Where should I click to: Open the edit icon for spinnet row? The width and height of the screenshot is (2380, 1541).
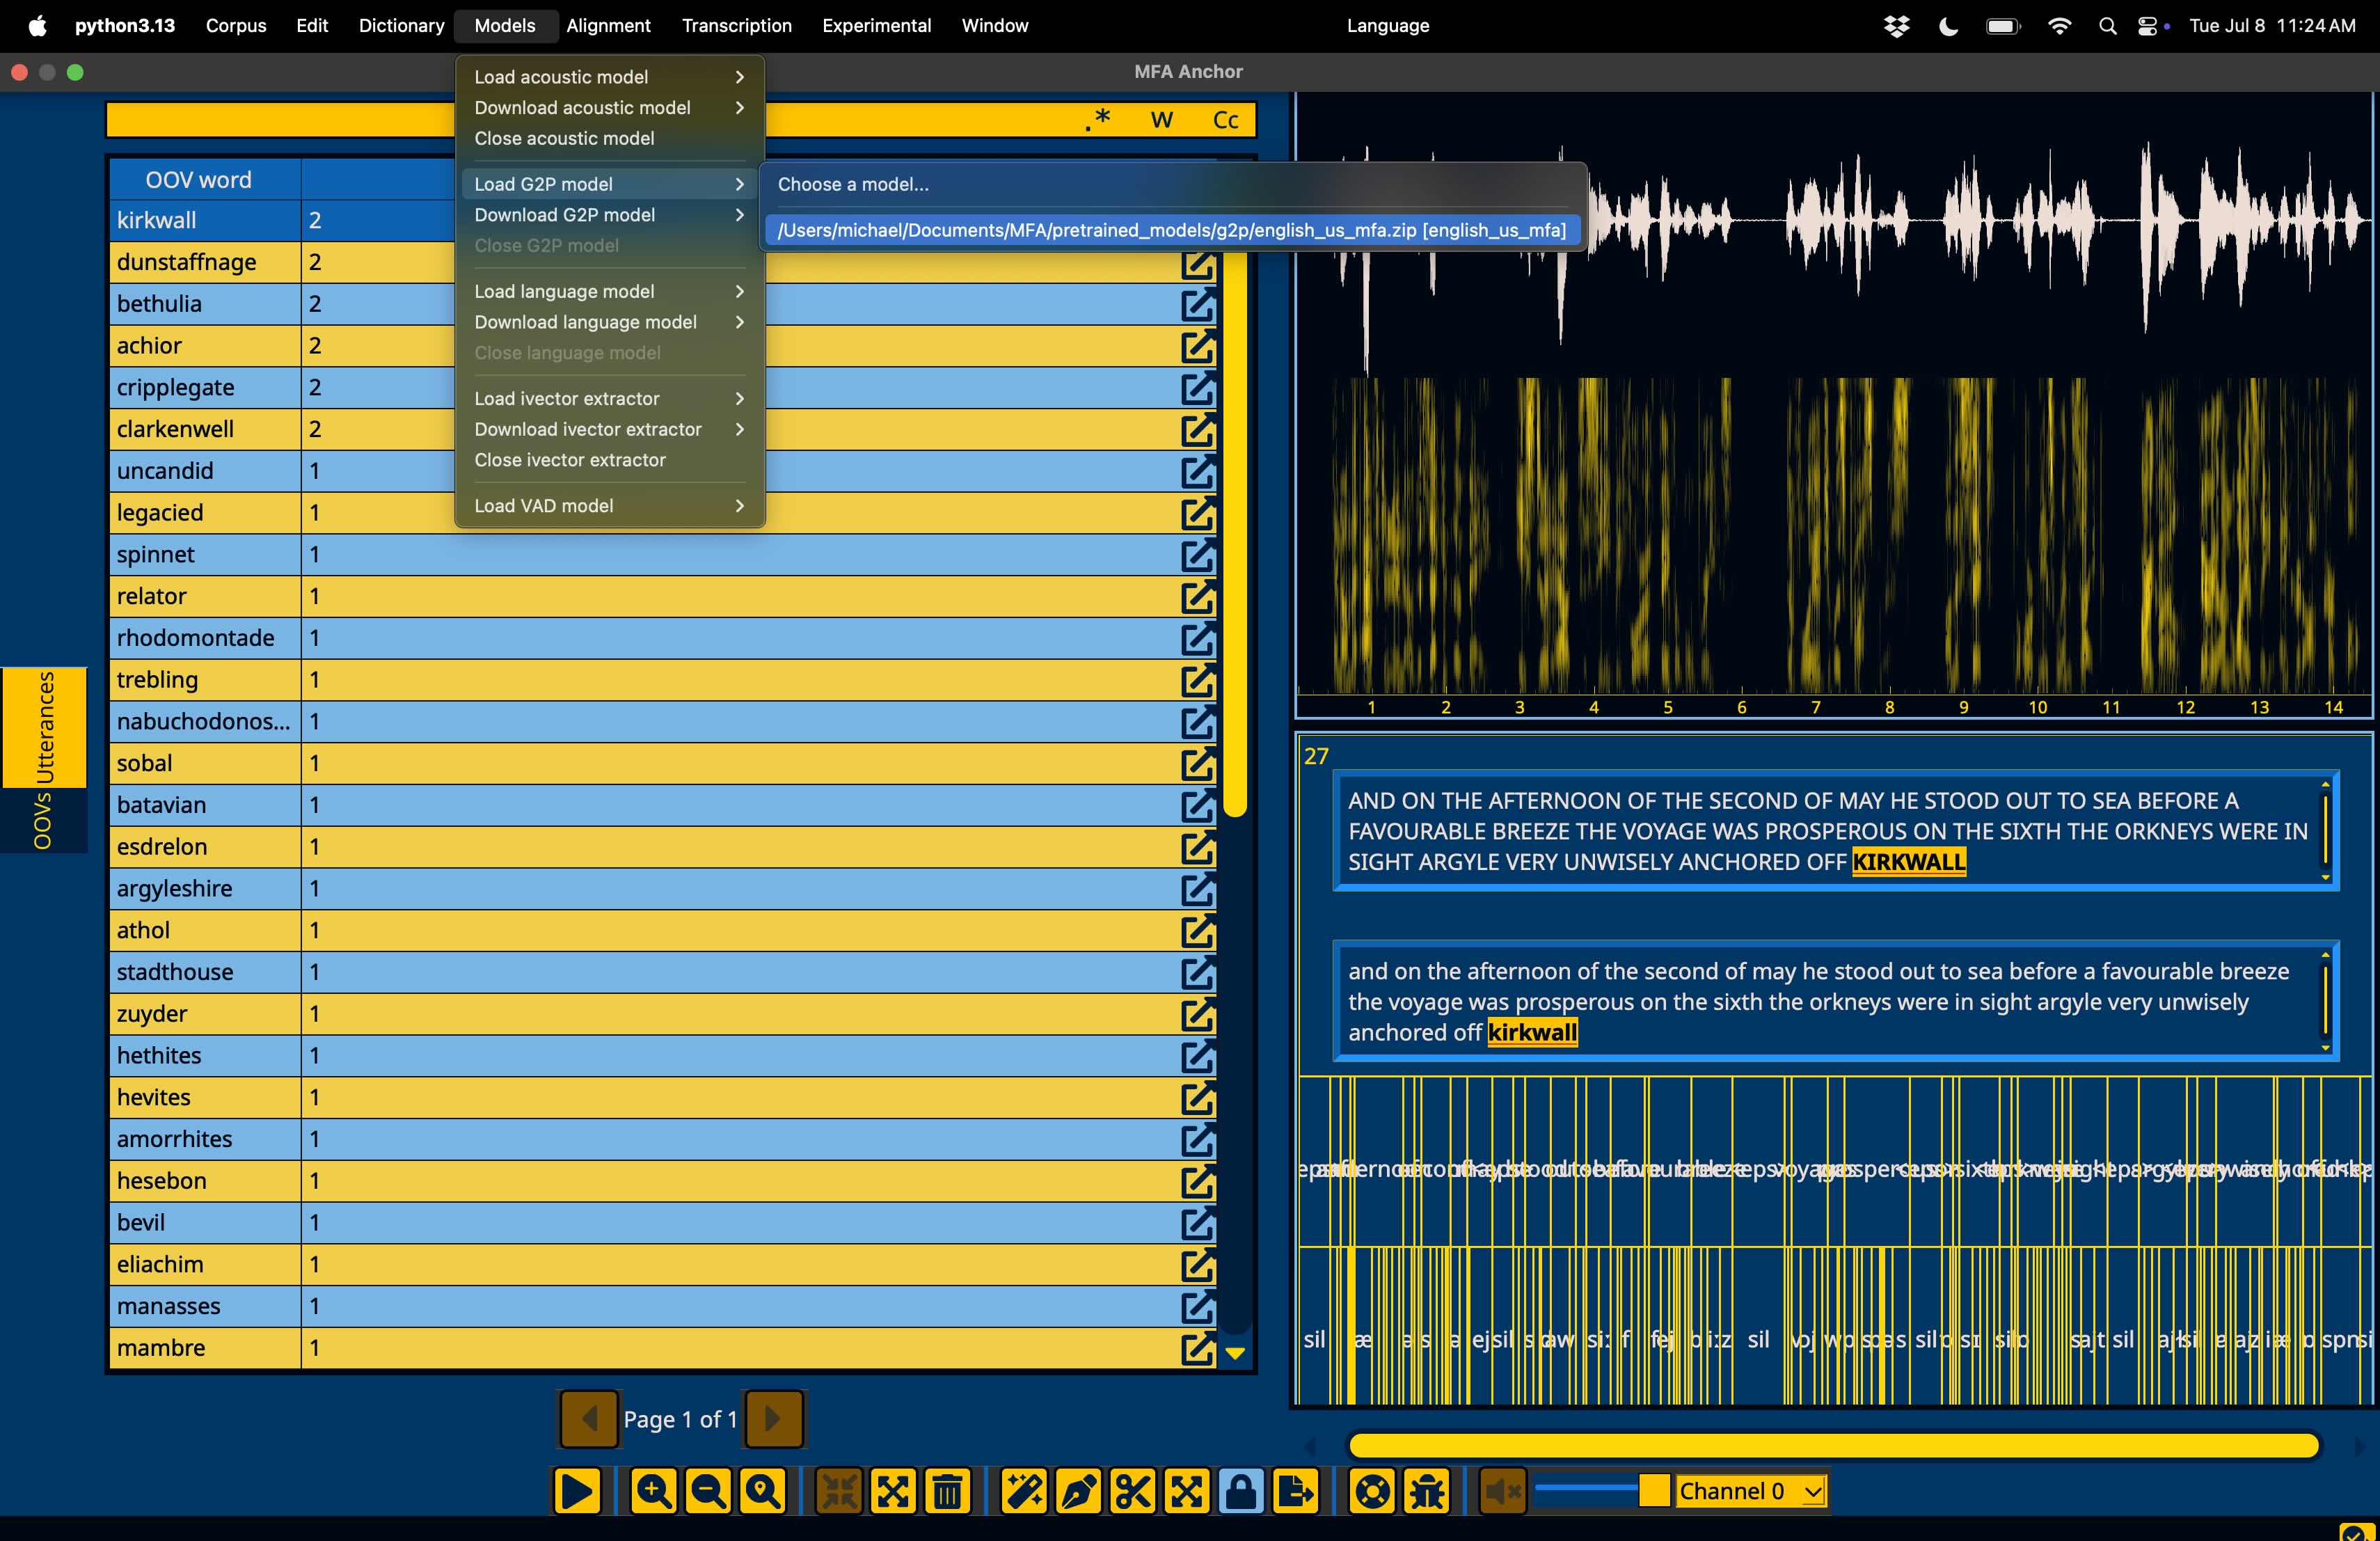click(1197, 555)
